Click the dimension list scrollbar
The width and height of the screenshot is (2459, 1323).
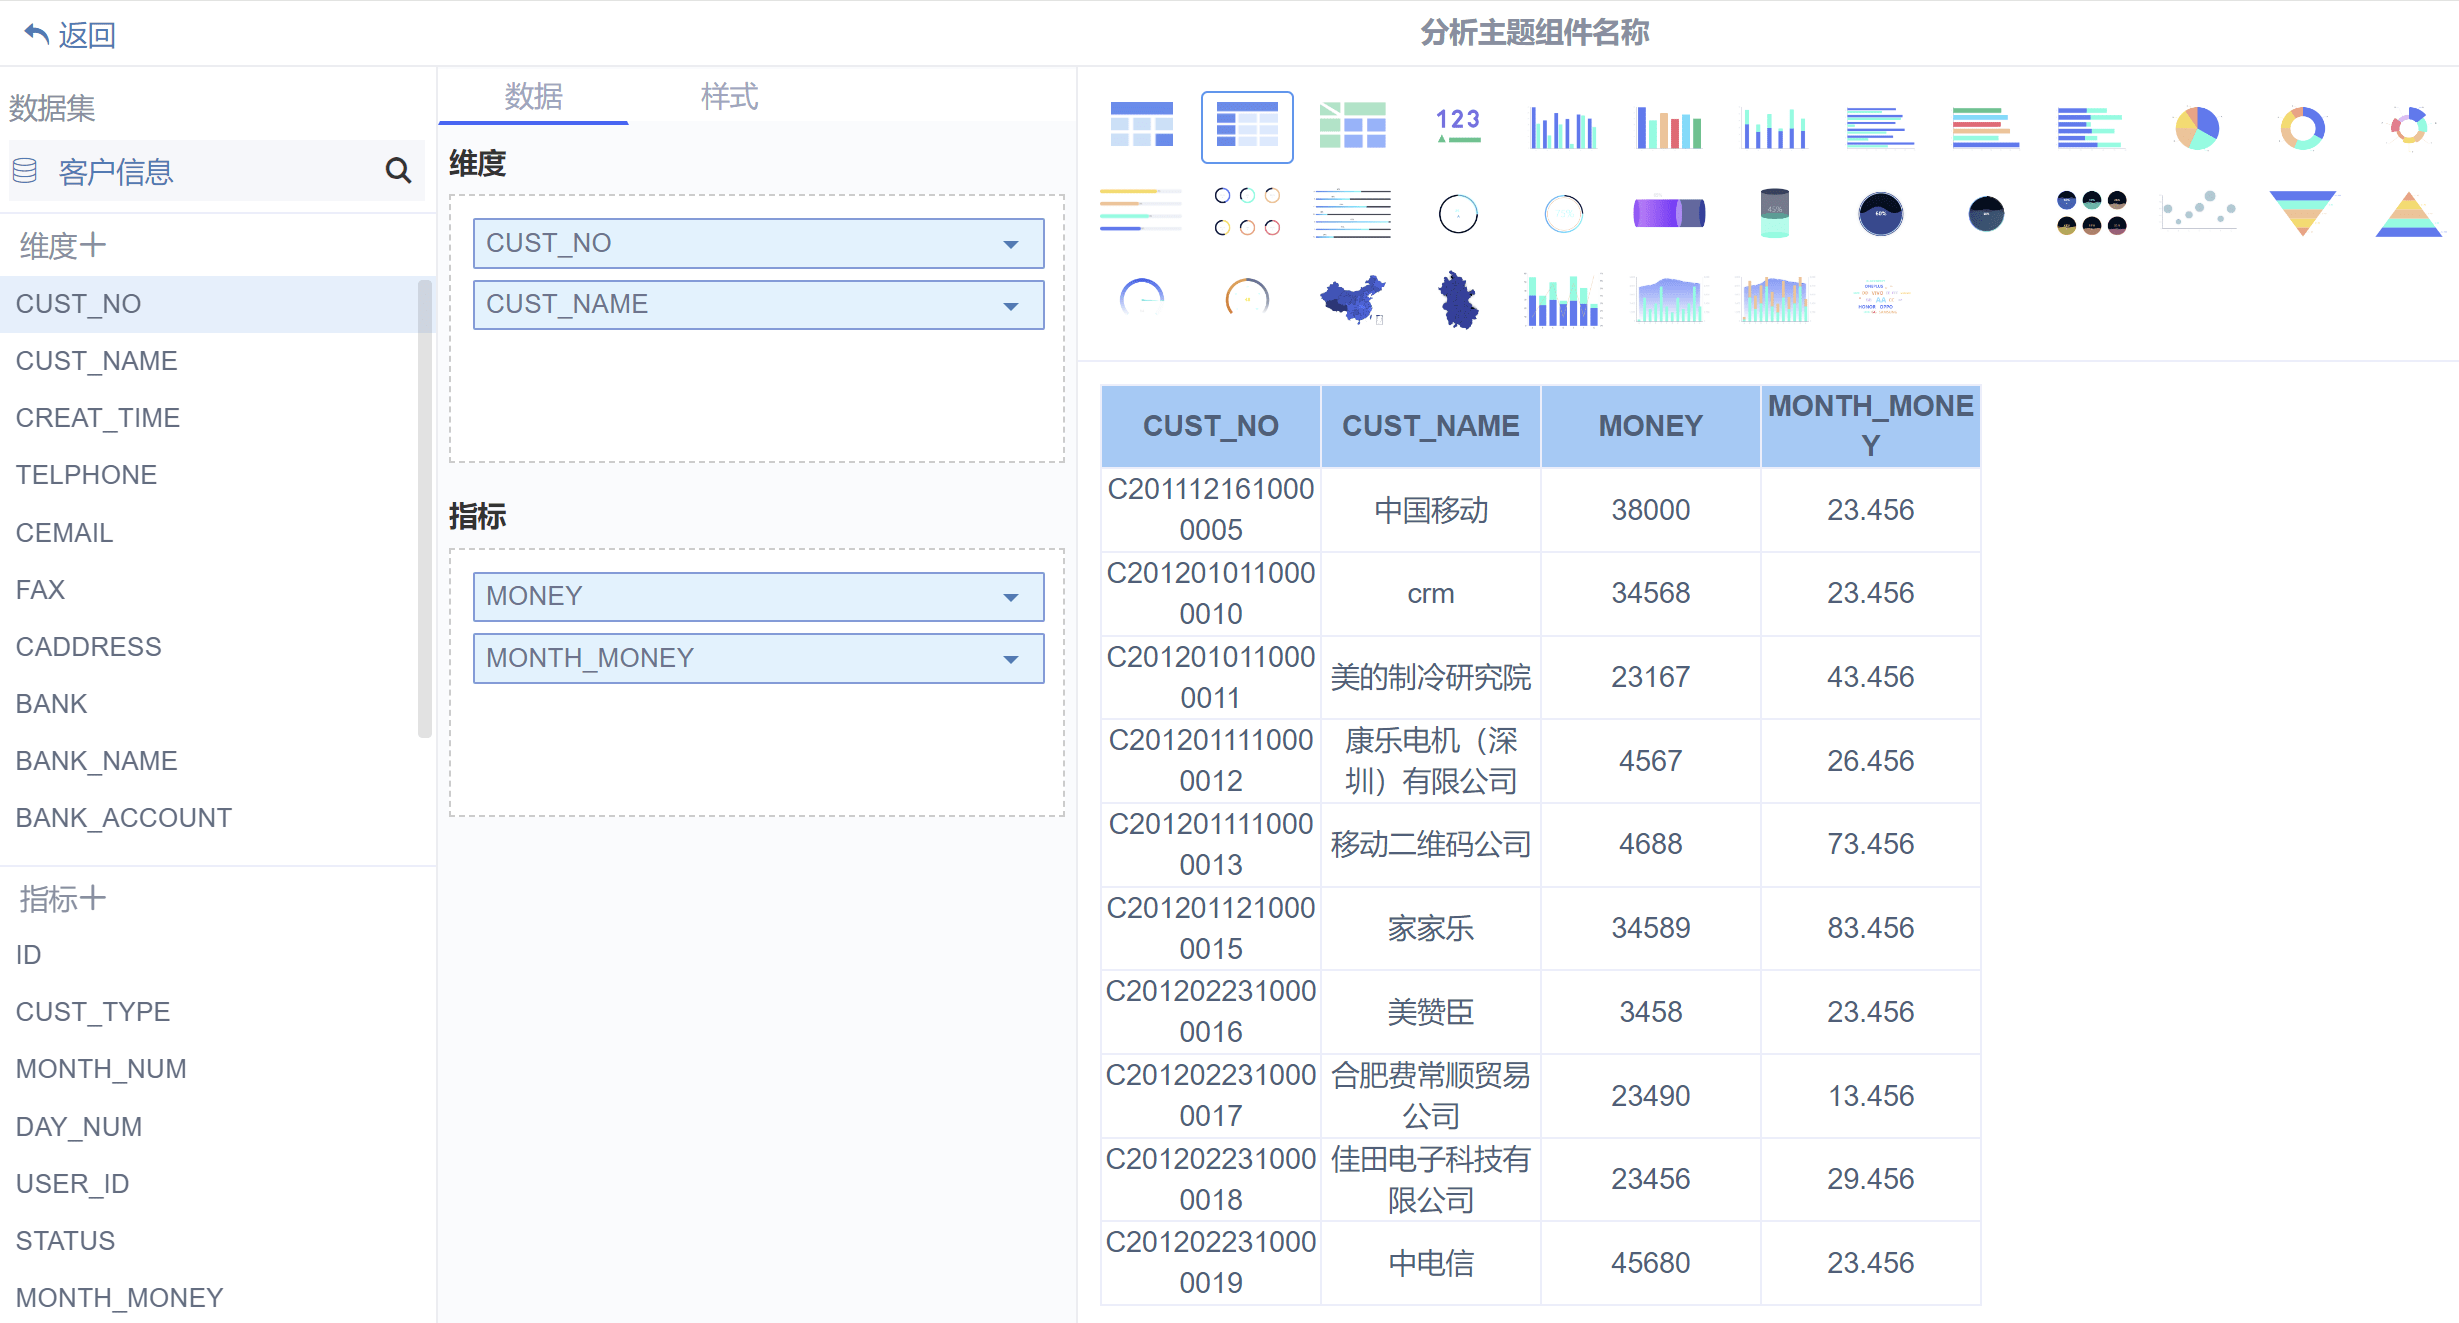pyautogui.click(x=425, y=508)
